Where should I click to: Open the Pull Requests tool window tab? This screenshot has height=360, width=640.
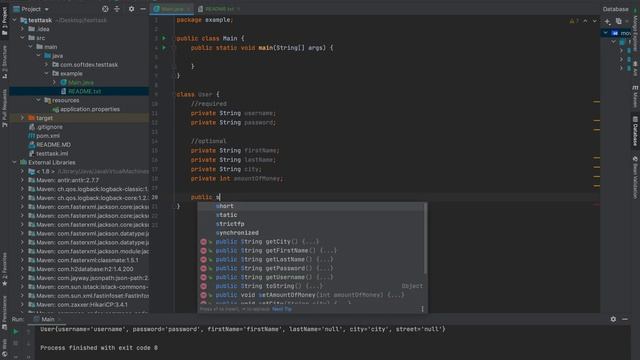[x=4, y=107]
